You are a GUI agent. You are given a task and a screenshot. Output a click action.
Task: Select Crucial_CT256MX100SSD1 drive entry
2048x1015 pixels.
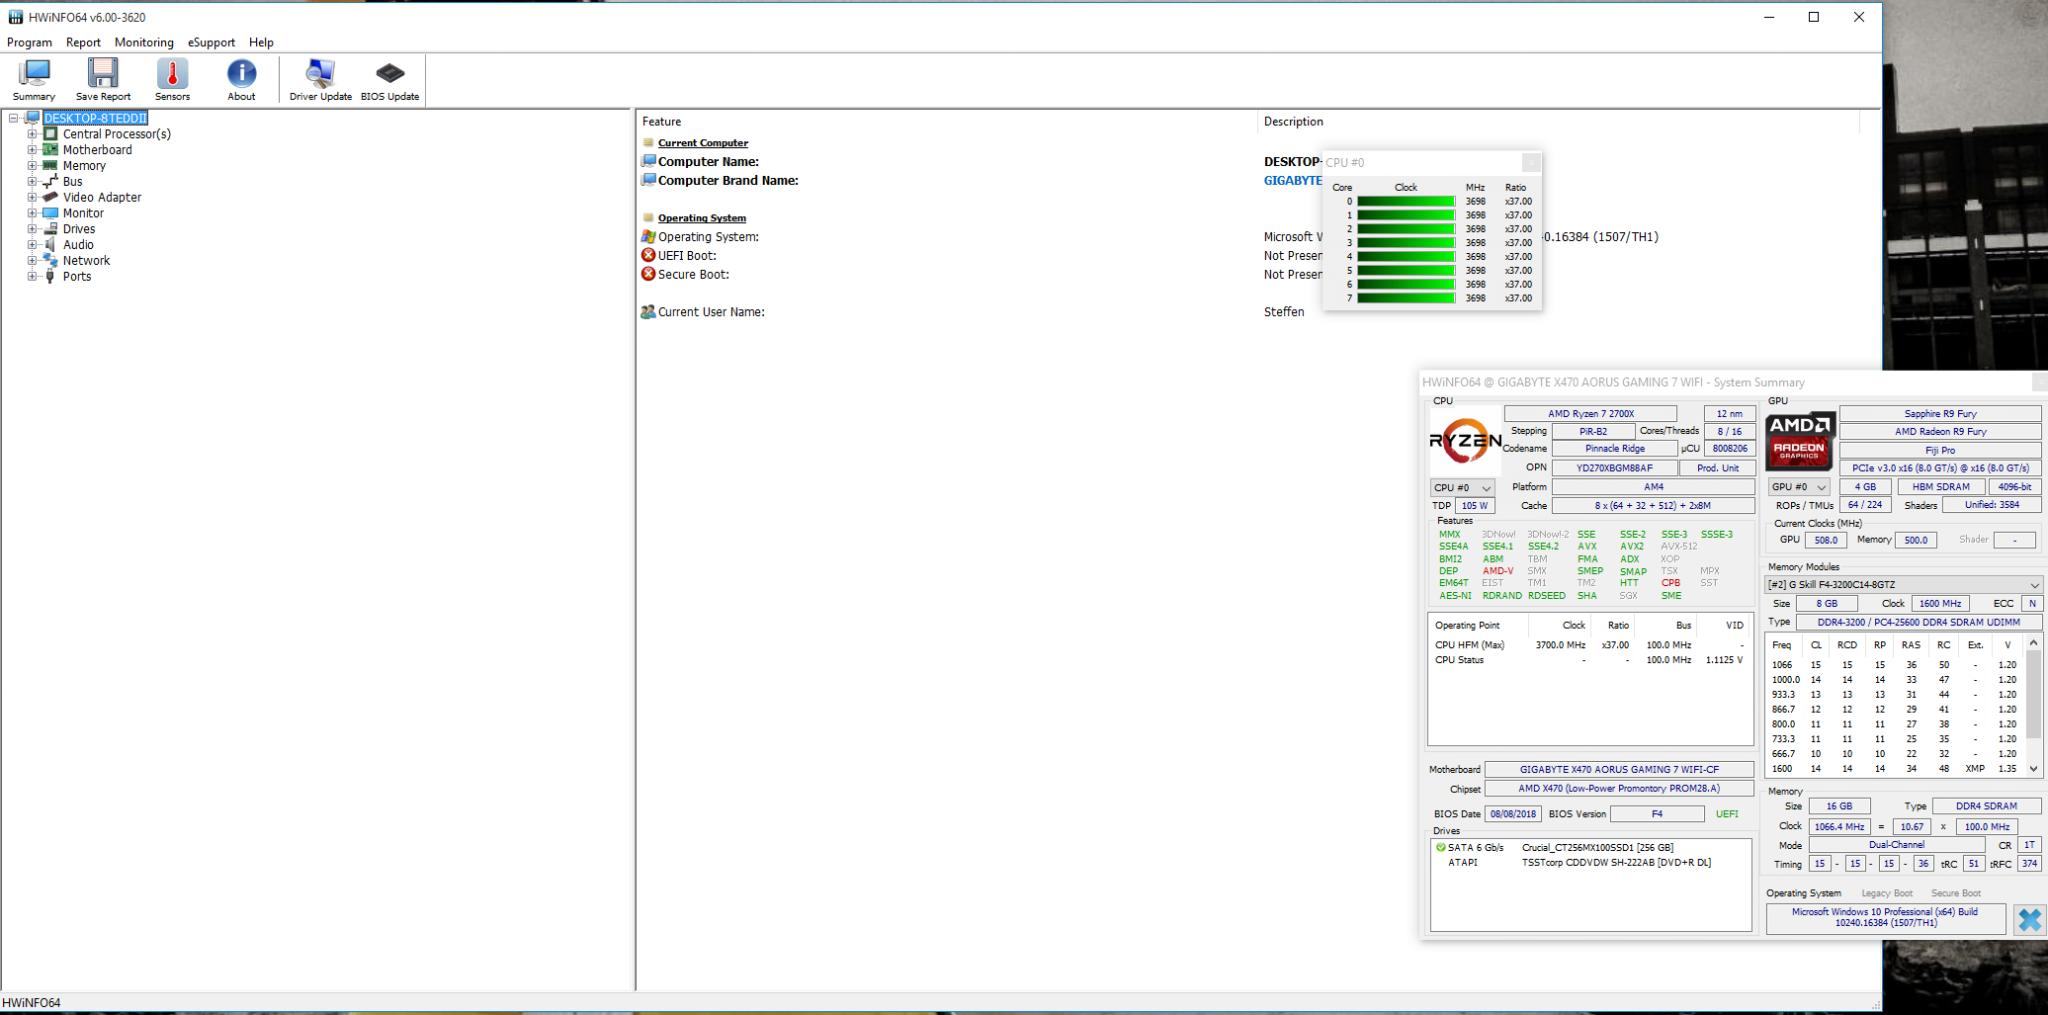click(1590, 848)
